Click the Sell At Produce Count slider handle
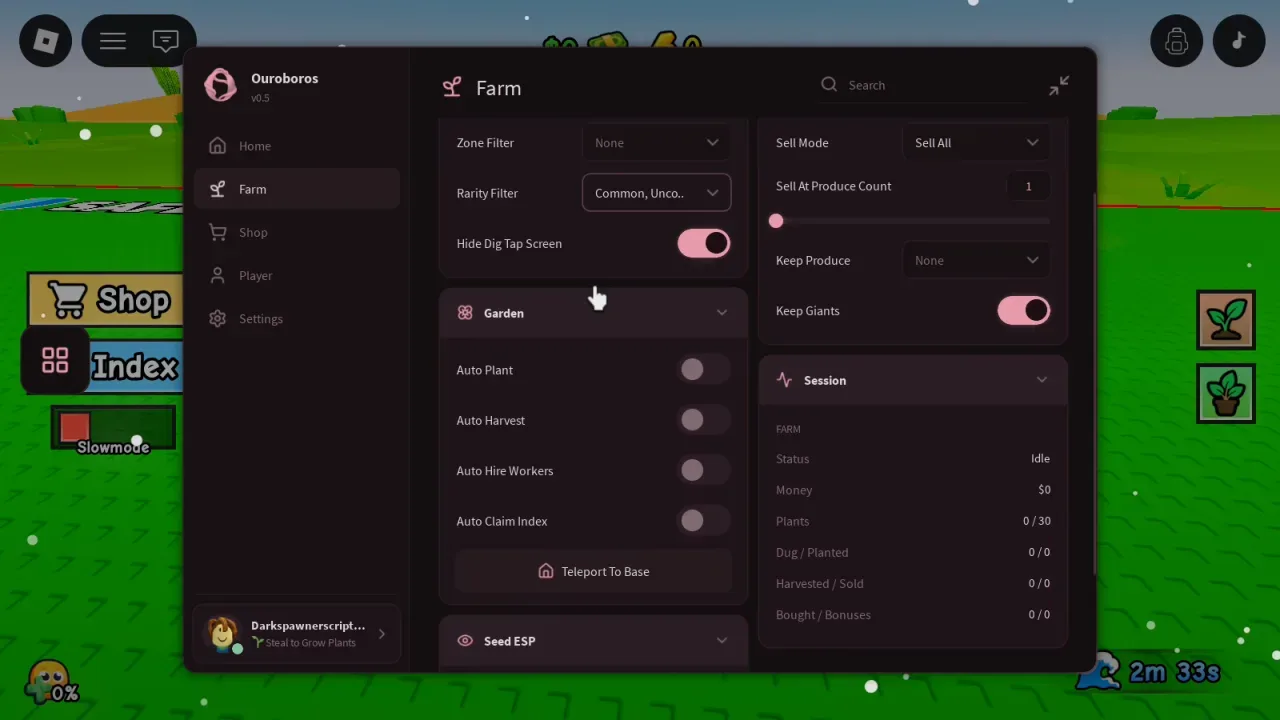 click(776, 221)
